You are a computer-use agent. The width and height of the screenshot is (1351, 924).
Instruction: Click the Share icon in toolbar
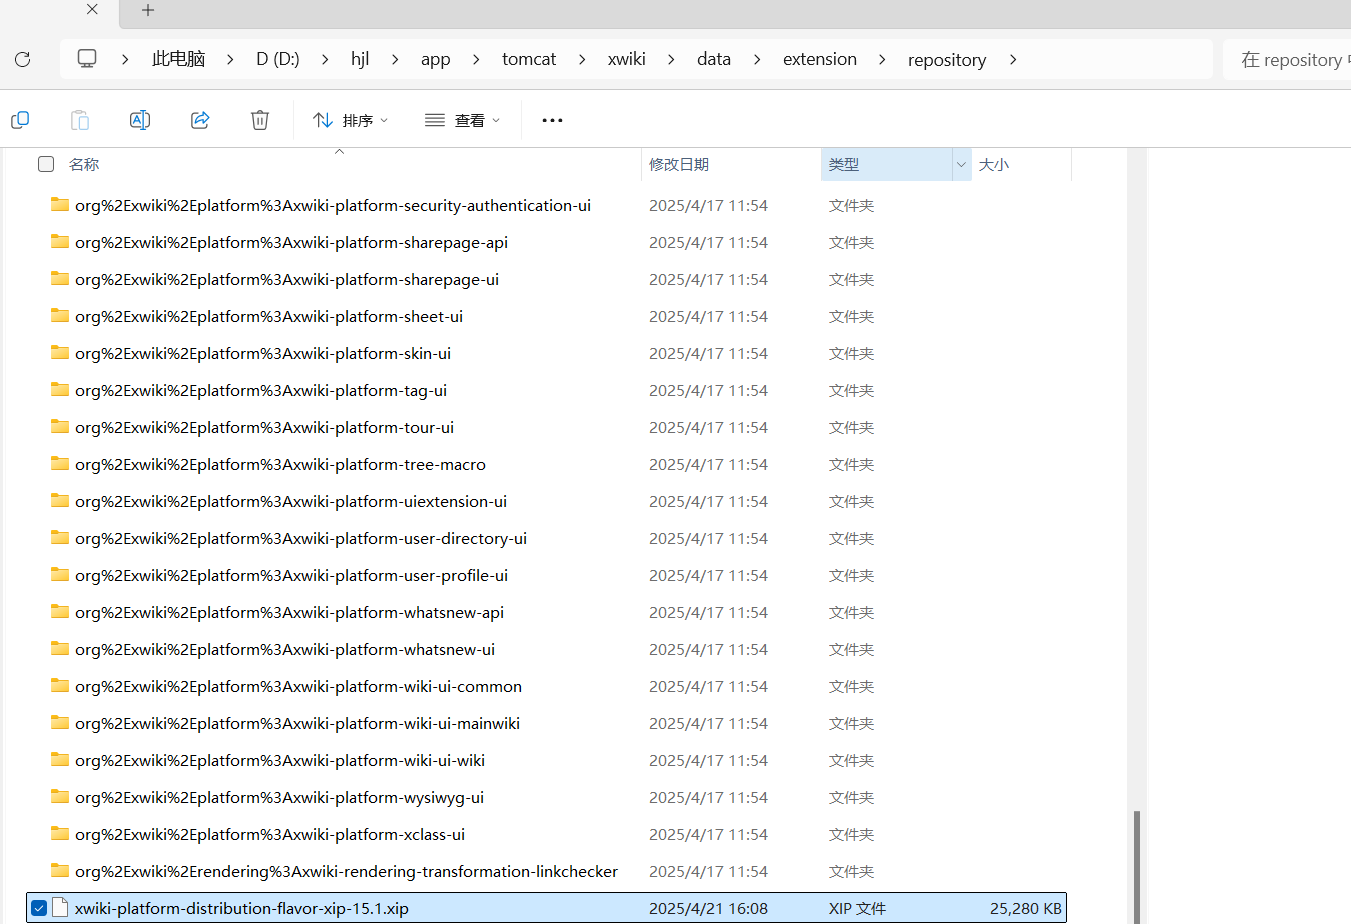(x=200, y=120)
